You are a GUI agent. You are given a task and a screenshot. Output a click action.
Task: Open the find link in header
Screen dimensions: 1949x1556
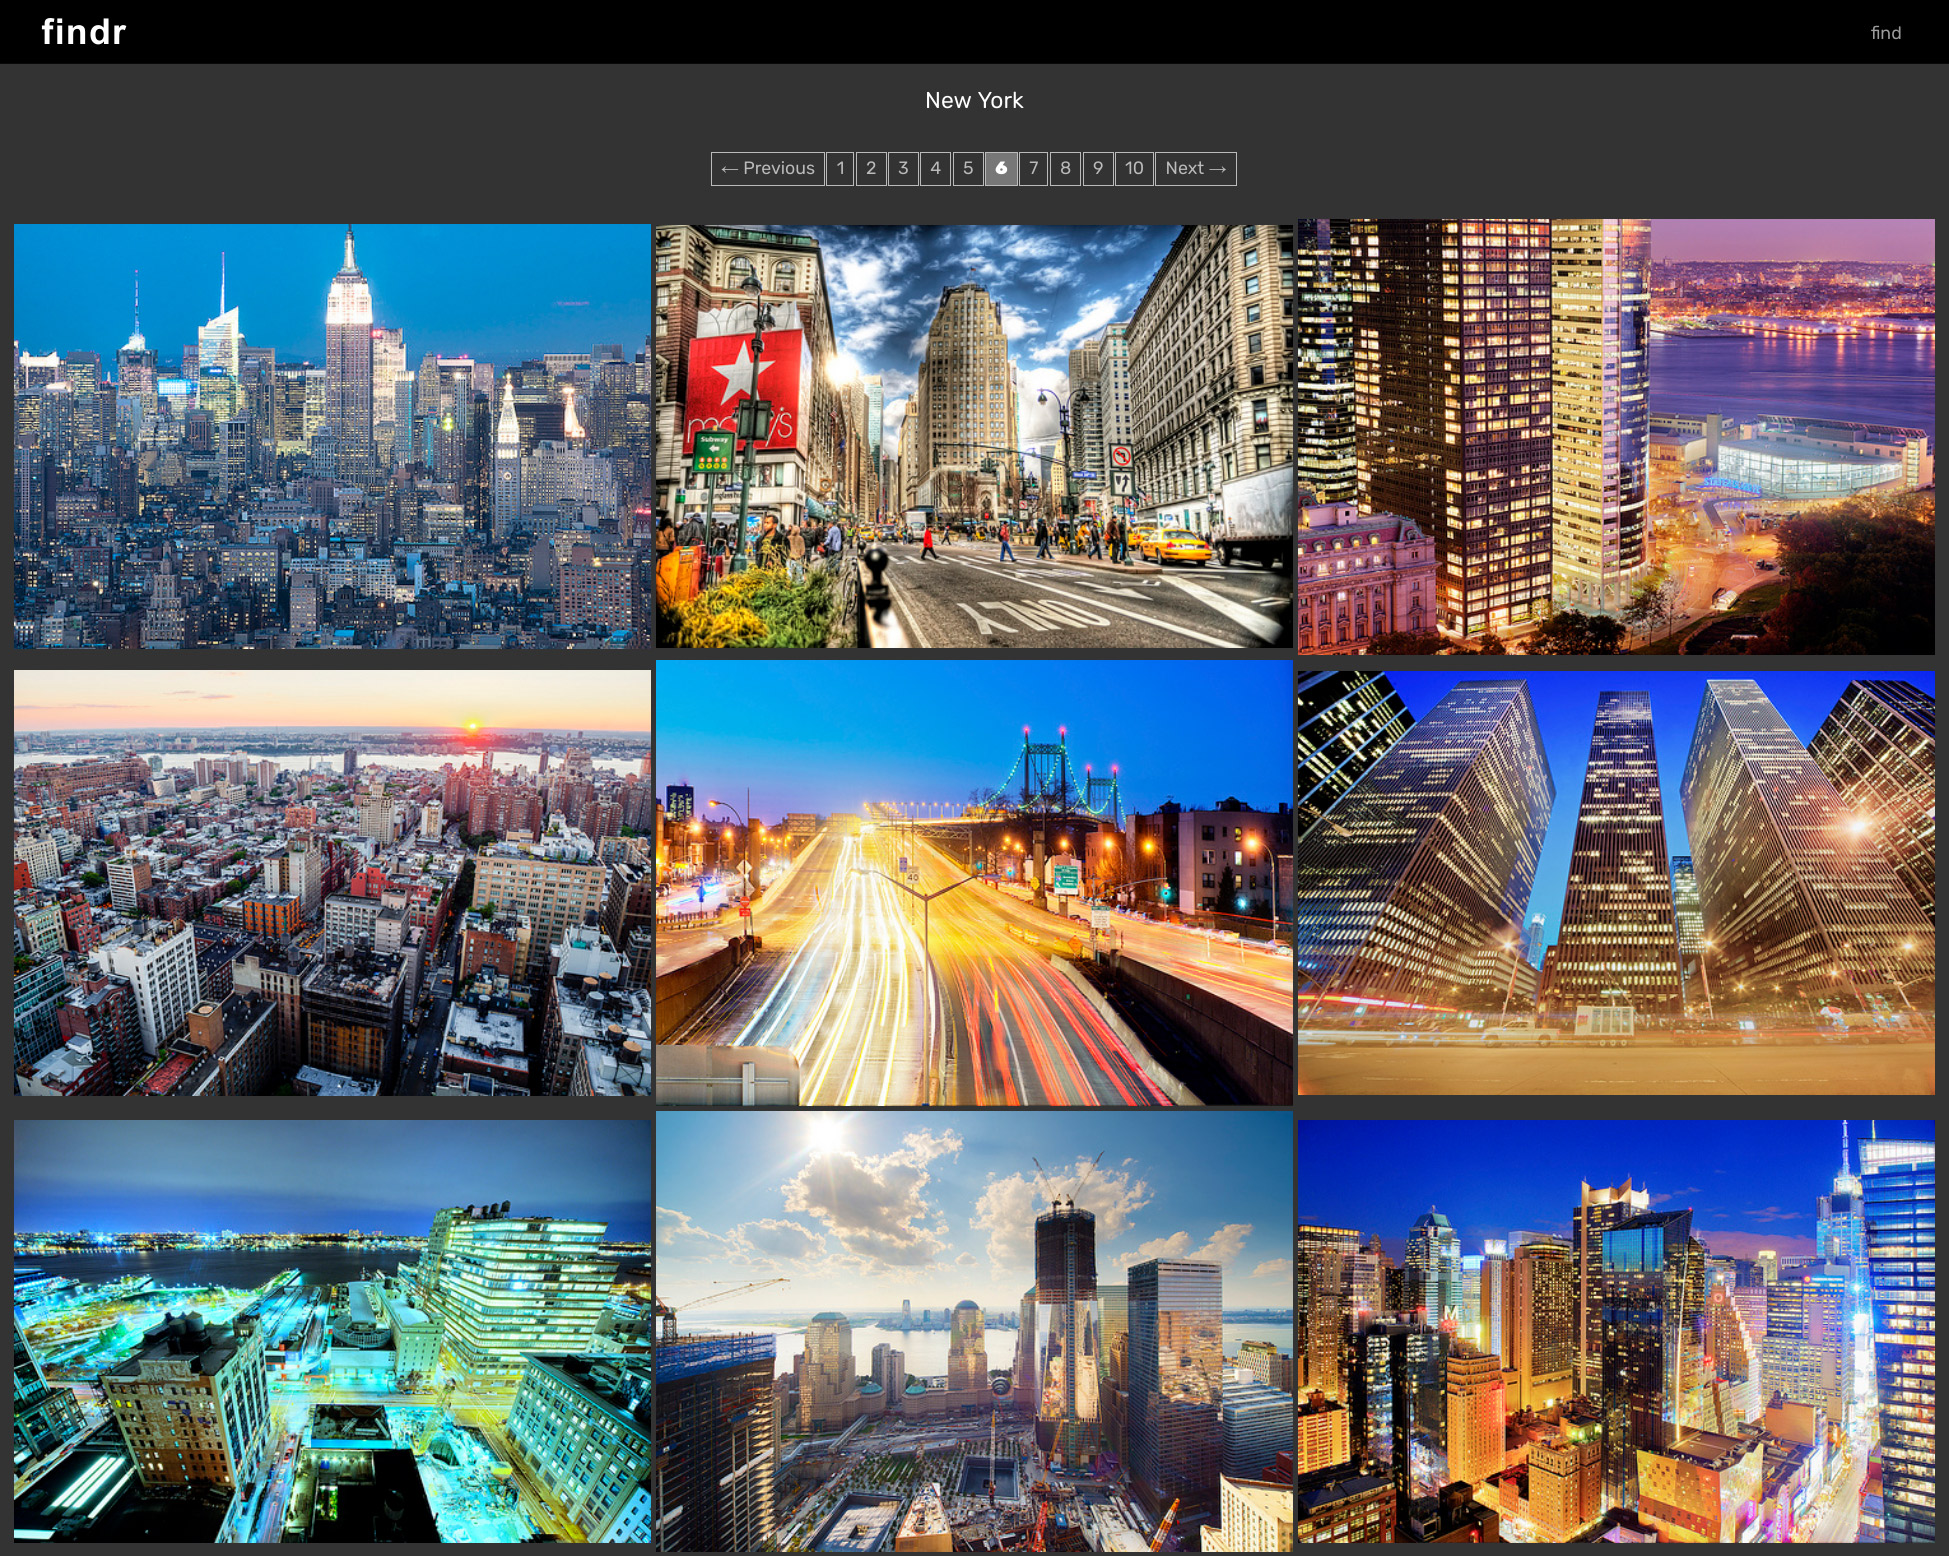click(x=1885, y=33)
